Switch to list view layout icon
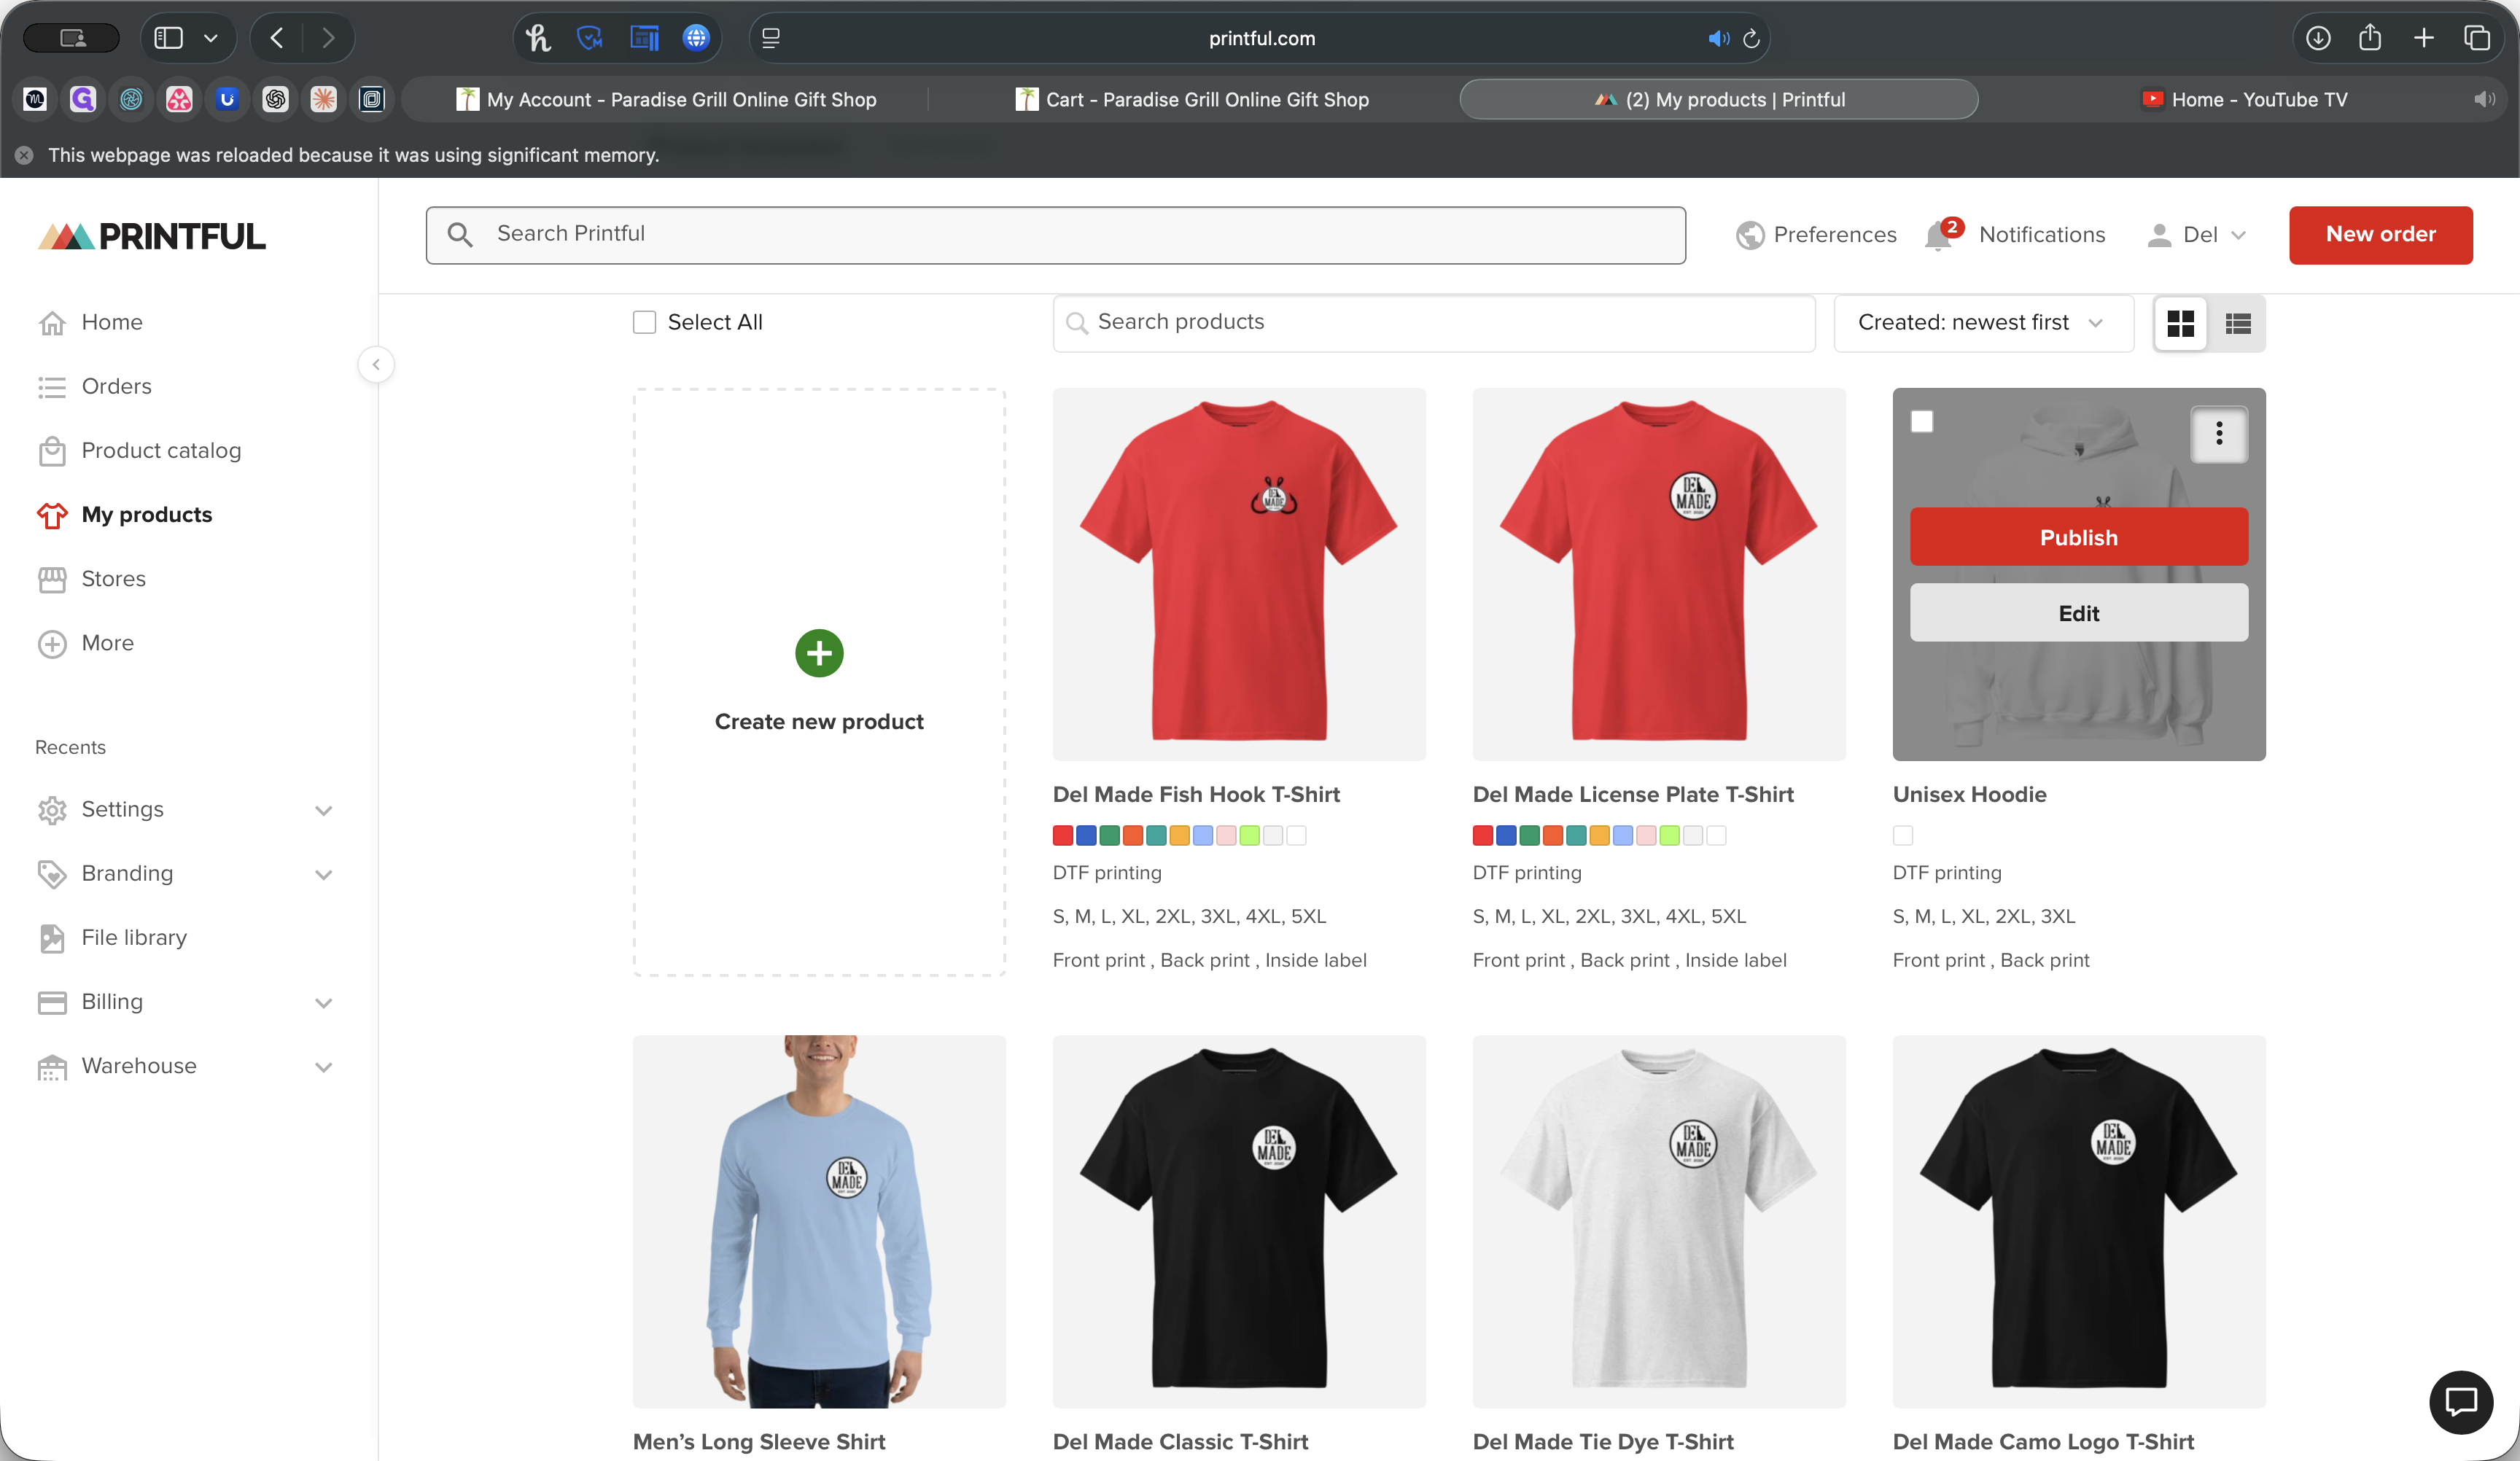 coord(2238,323)
